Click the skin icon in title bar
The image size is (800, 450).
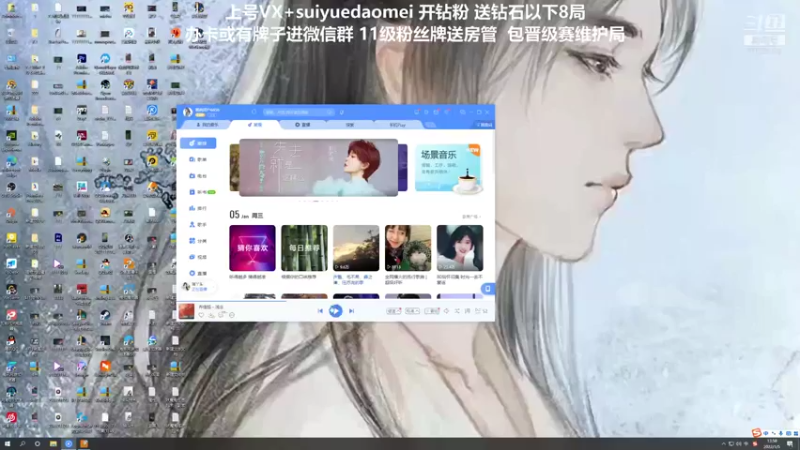[x=436, y=112]
